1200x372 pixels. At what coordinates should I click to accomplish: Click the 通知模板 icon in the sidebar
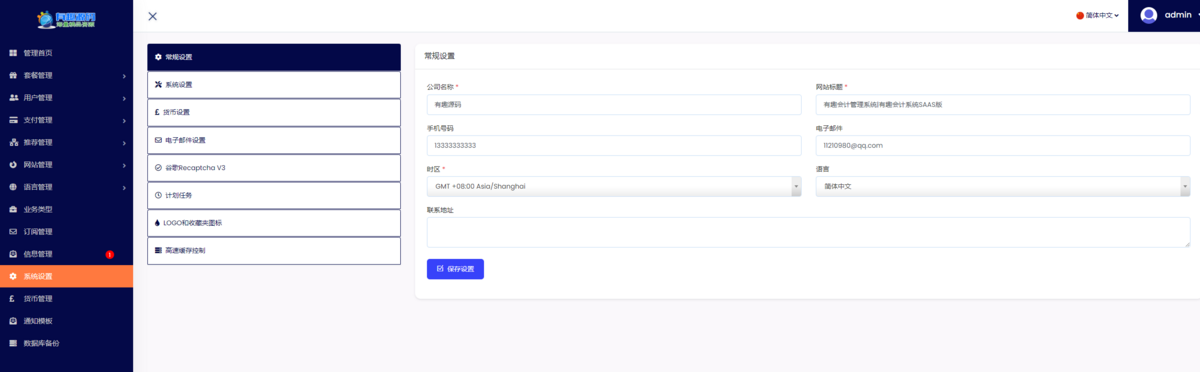click(x=13, y=321)
